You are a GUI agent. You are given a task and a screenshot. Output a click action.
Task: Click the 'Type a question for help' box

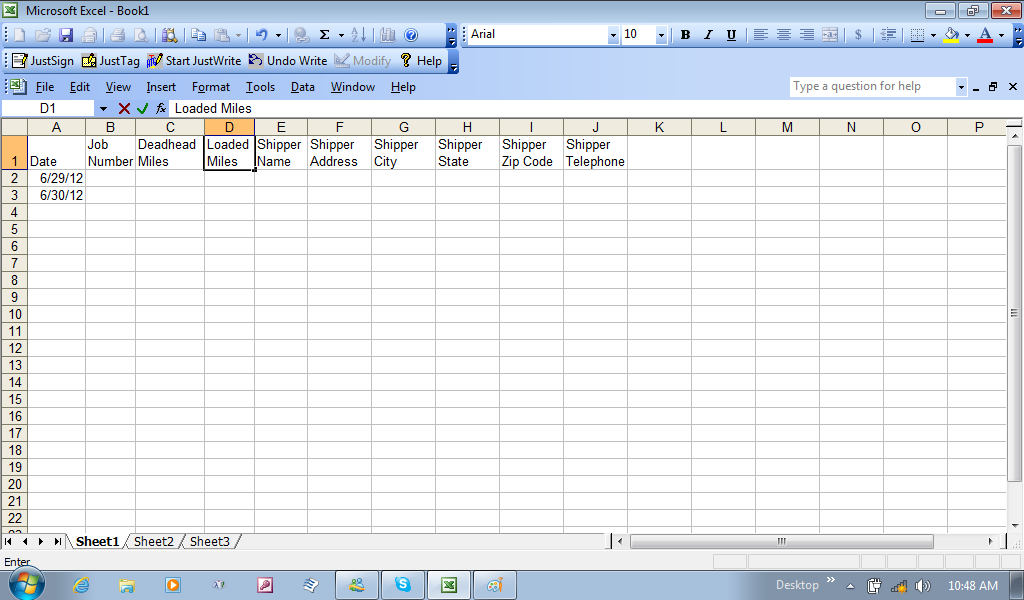click(872, 87)
